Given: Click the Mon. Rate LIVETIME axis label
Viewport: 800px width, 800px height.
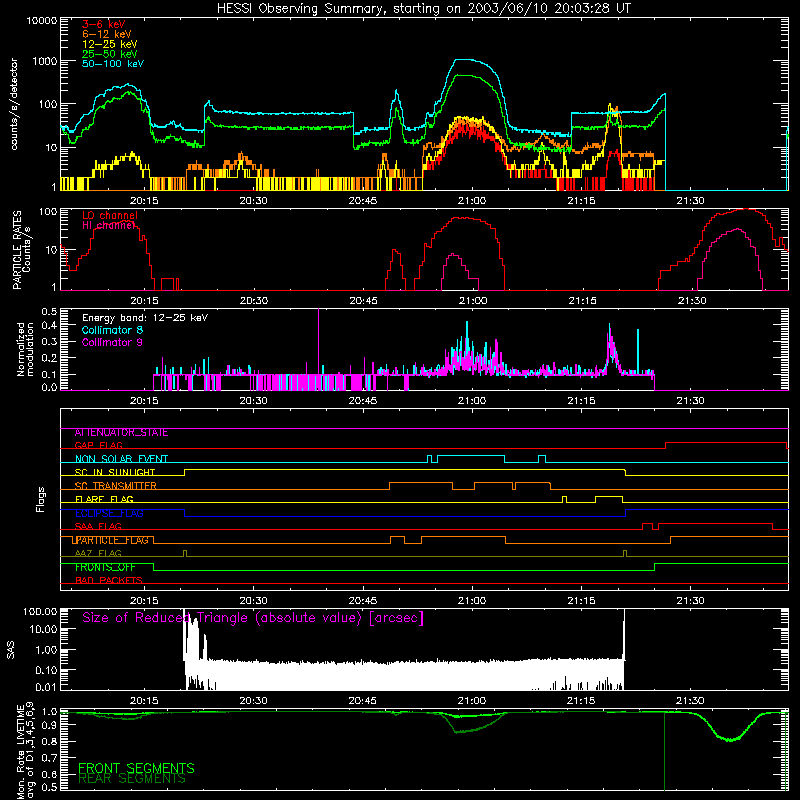Looking at the screenshot, I should [x=26, y=751].
